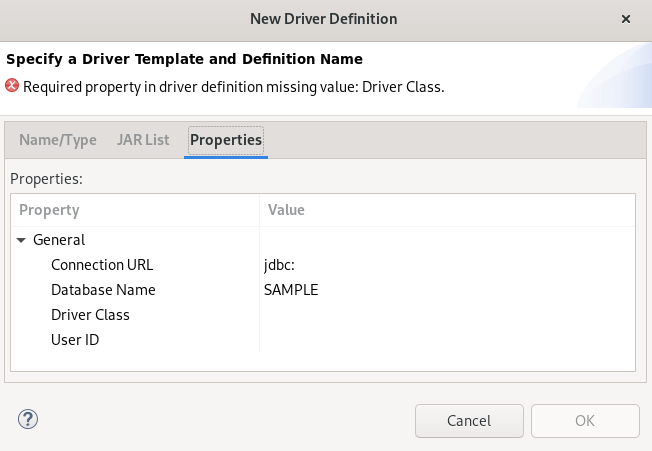Select the Database Name property
Image resolution: width=652 pixels, height=451 pixels.
click(103, 290)
